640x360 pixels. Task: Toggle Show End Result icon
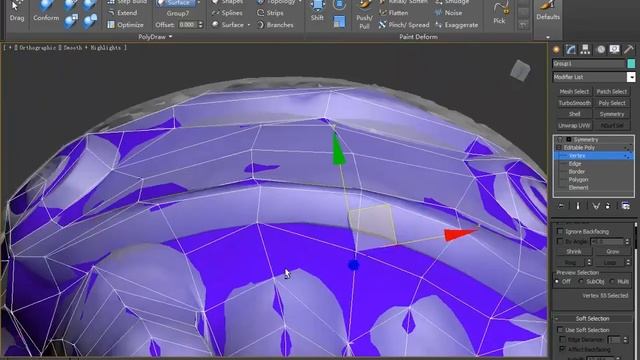(578, 206)
